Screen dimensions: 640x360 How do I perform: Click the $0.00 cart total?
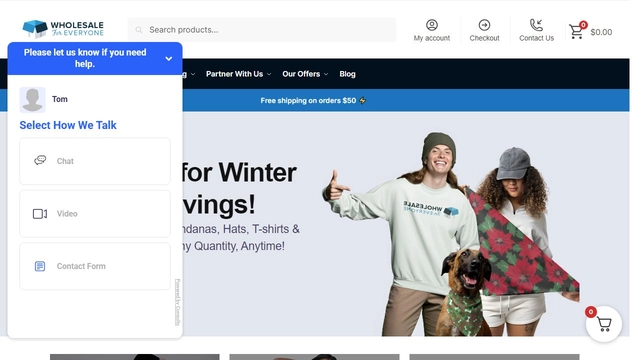(x=601, y=32)
